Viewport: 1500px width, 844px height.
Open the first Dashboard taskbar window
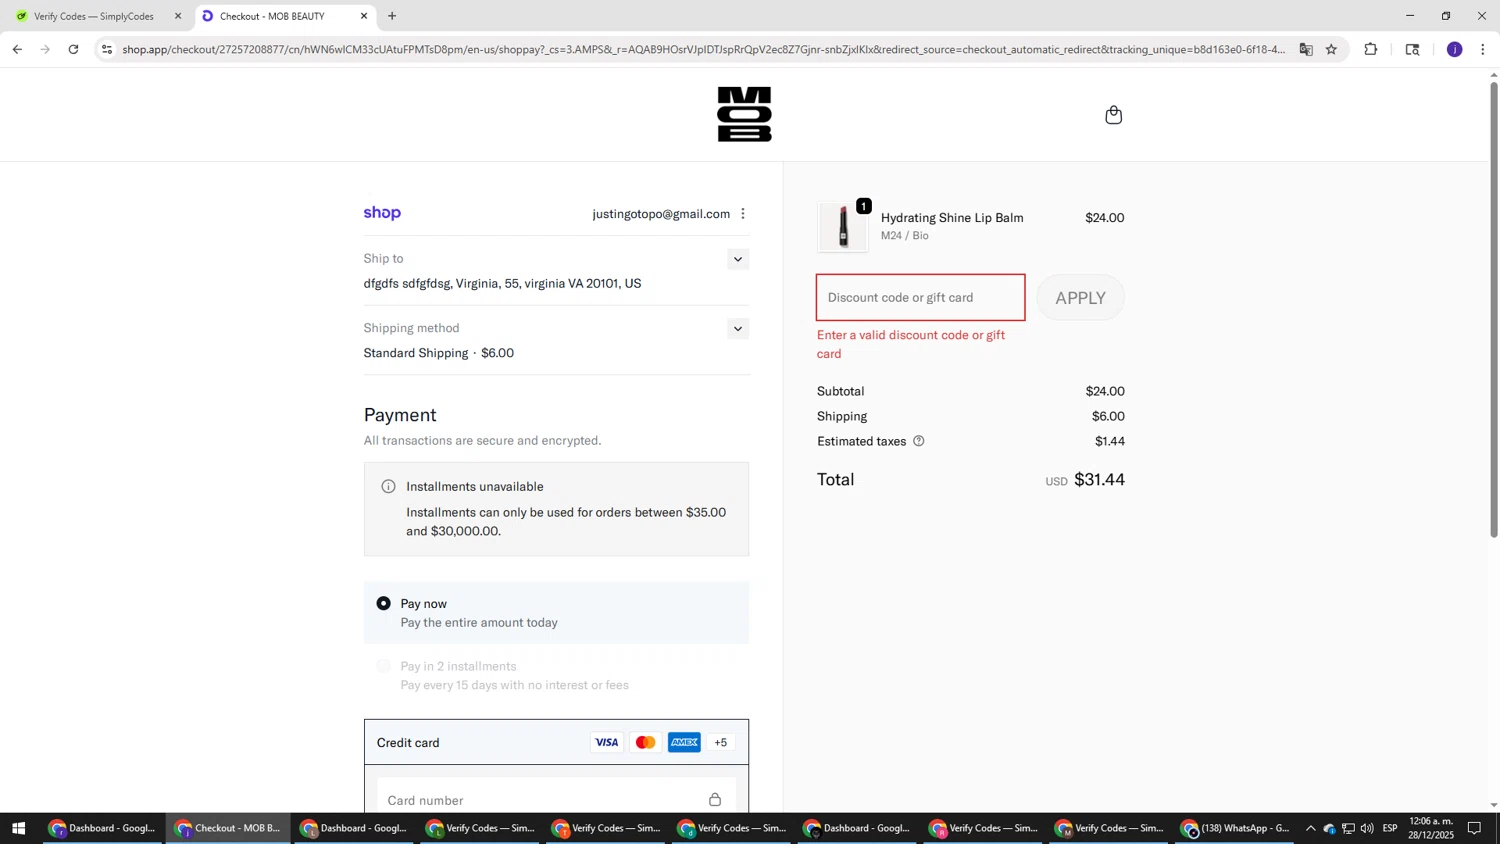pos(102,828)
